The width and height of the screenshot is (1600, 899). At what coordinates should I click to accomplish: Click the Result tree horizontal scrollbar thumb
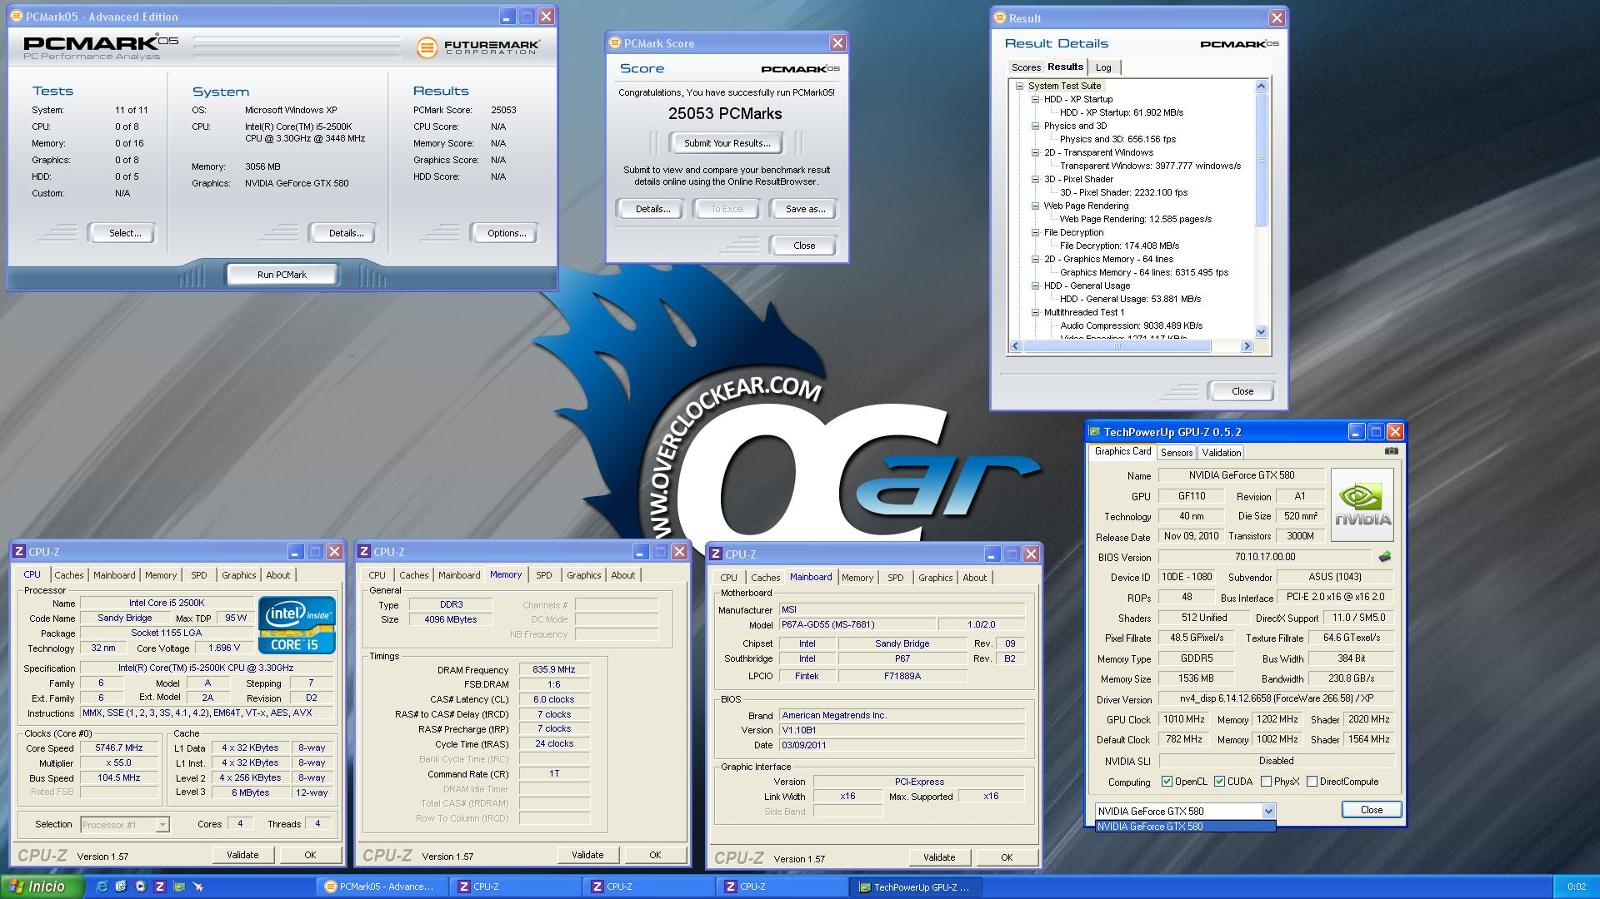1117,346
